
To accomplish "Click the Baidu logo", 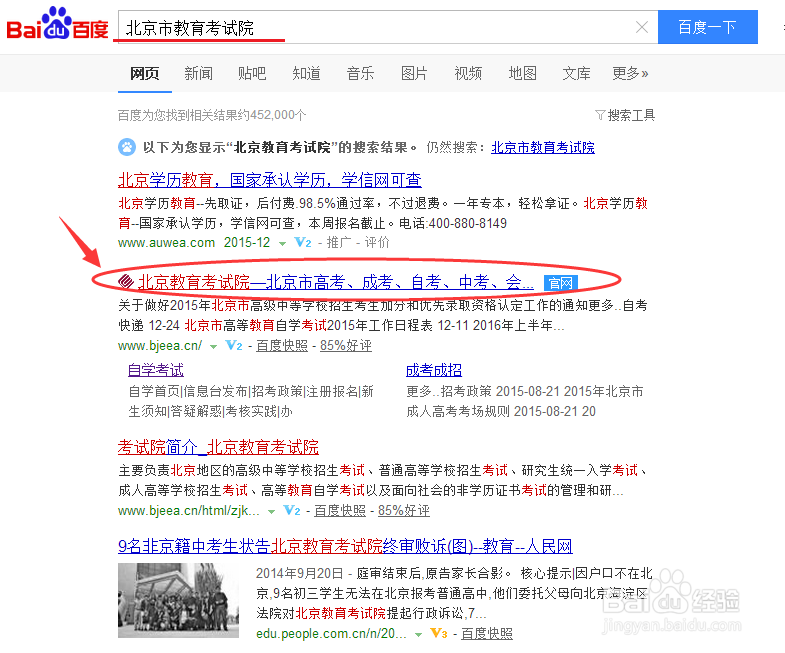I will pos(57,24).
